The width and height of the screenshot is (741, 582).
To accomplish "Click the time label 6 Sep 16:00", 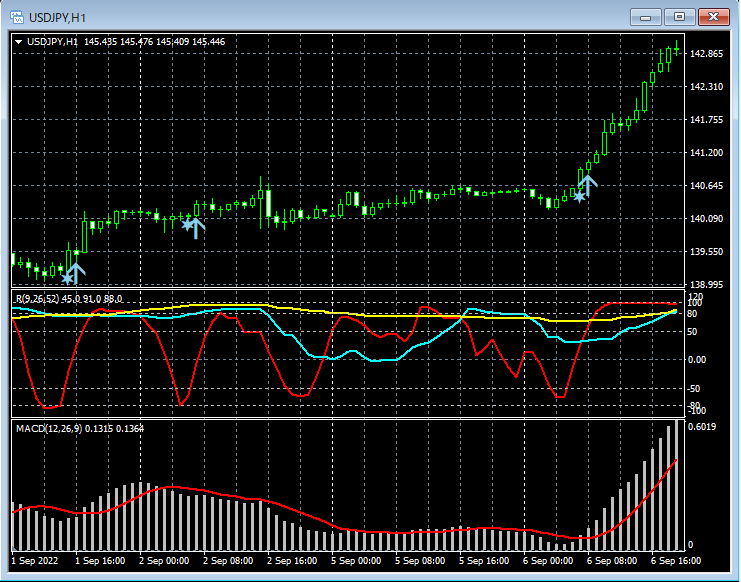I will tap(676, 561).
